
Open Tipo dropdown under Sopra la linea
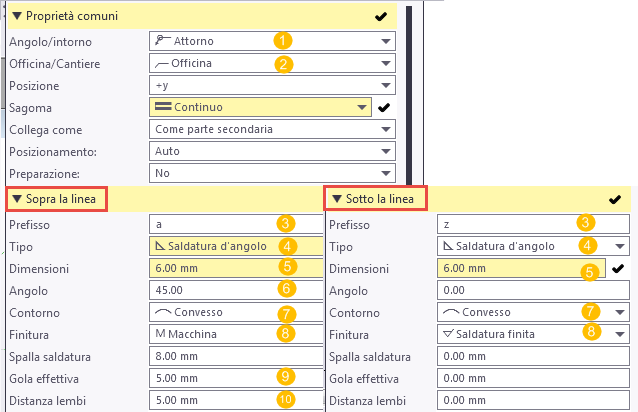(236, 246)
